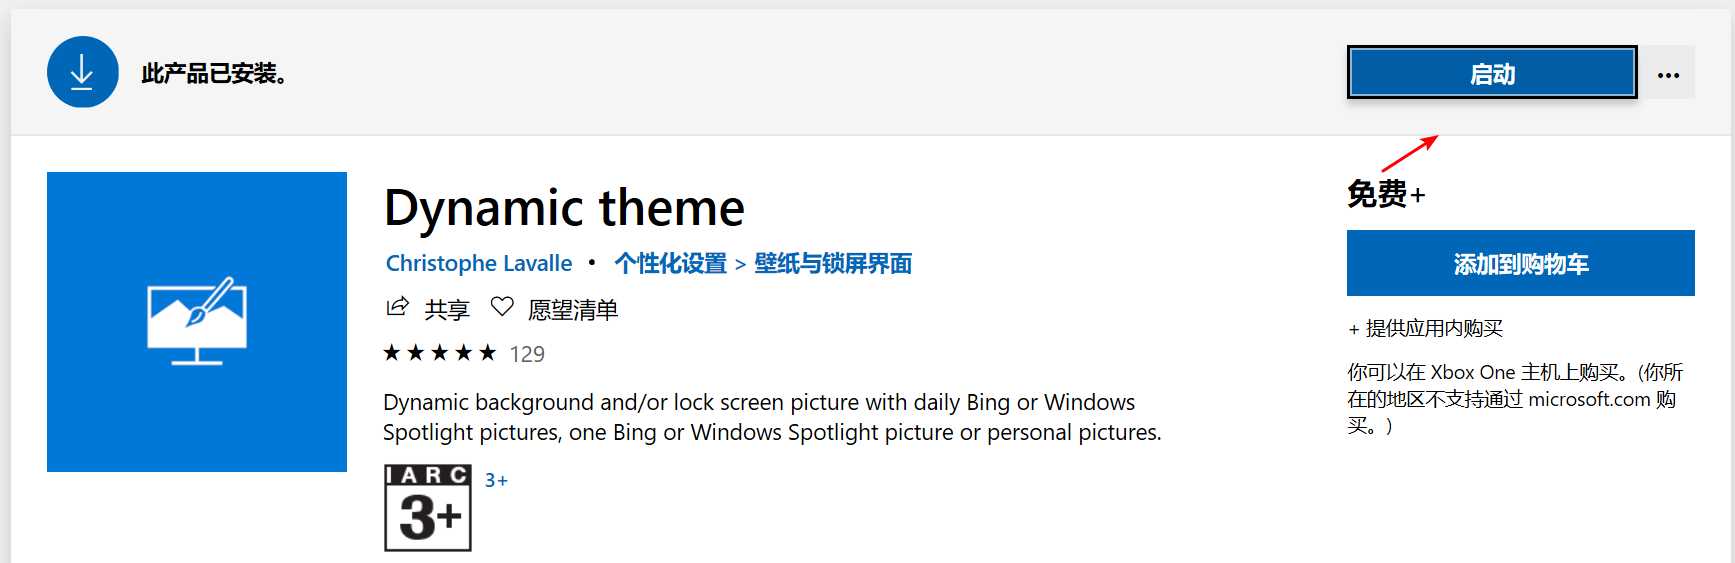The width and height of the screenshot is (1735, 563).
Task: Click the 免费+ price label
Action: (x=1386, y=193)
